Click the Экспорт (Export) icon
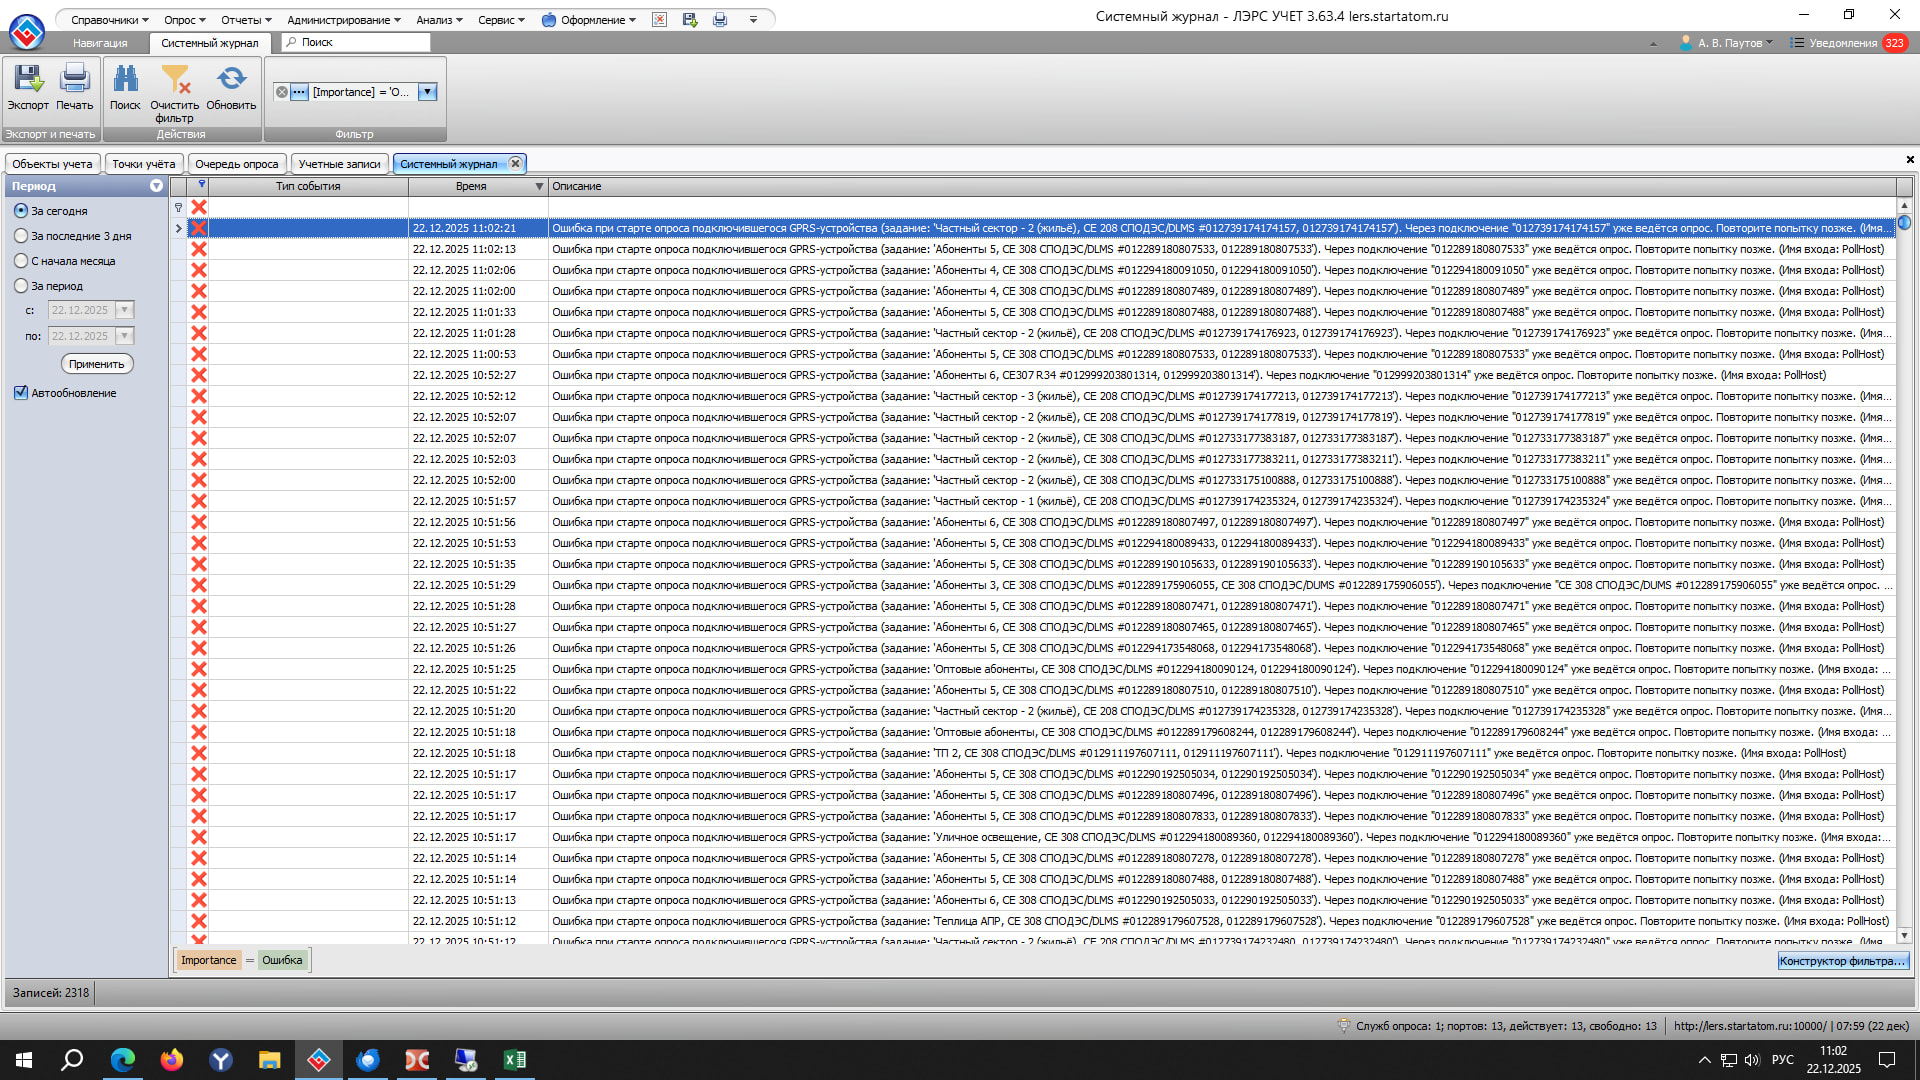 point(28,80)
